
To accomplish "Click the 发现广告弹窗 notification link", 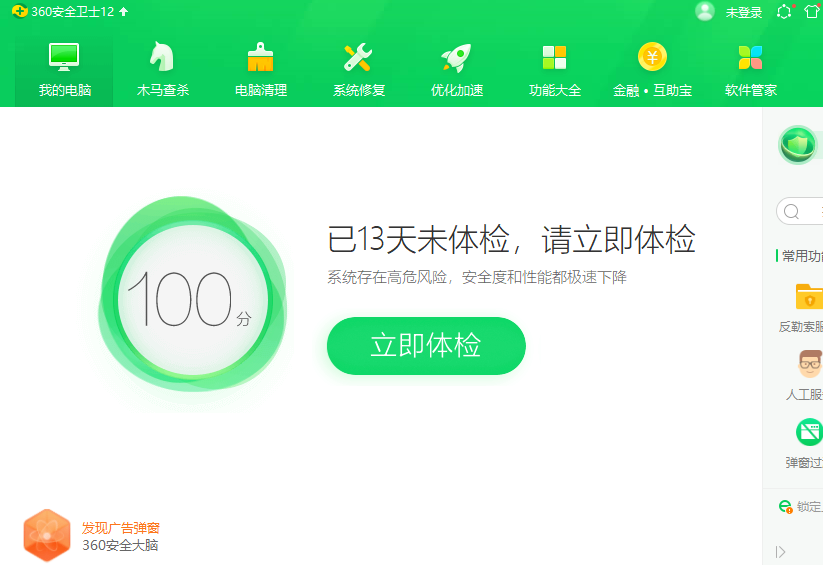I will tap(120, 527).
